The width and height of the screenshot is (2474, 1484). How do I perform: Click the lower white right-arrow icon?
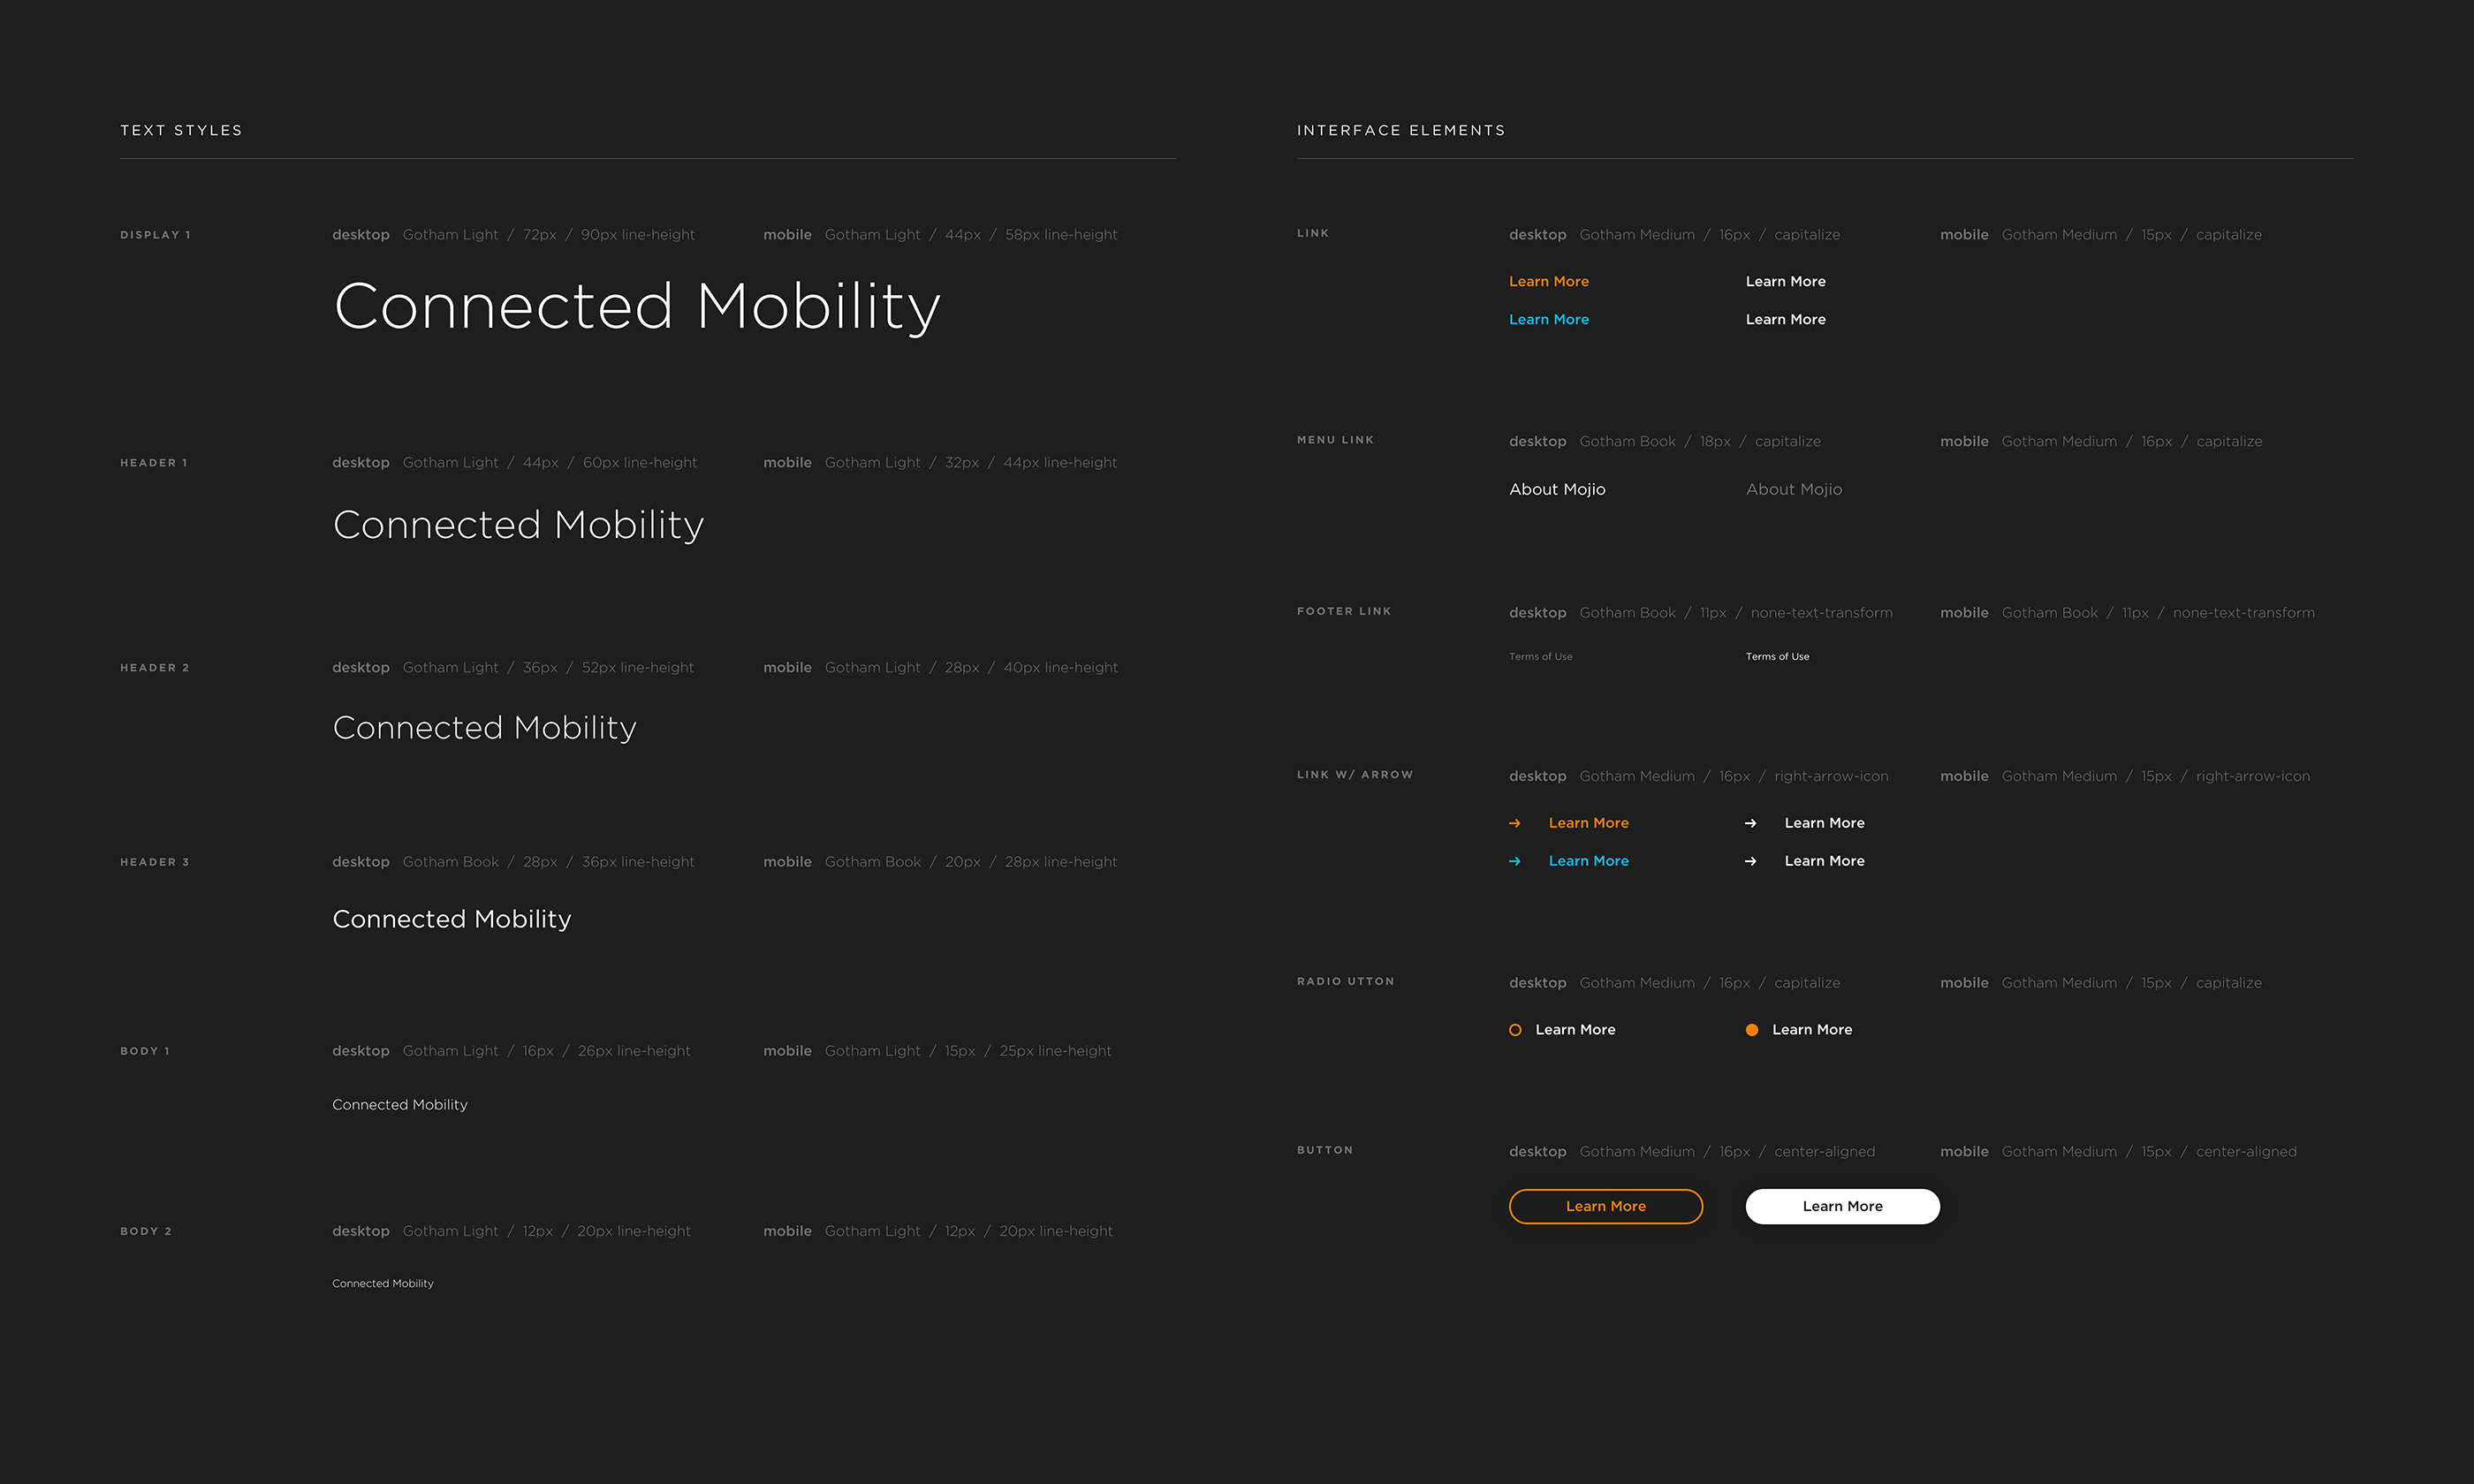(x=1750, y=861)
